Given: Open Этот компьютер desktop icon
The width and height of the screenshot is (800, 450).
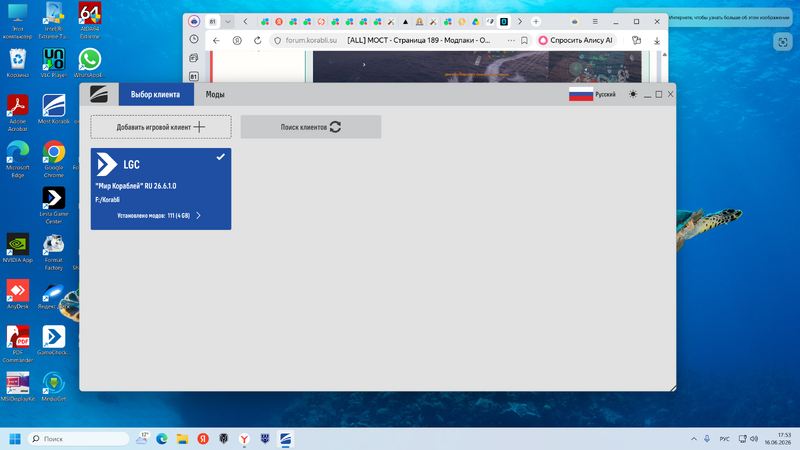Looking at the screenshot, I should coord(17,20).
